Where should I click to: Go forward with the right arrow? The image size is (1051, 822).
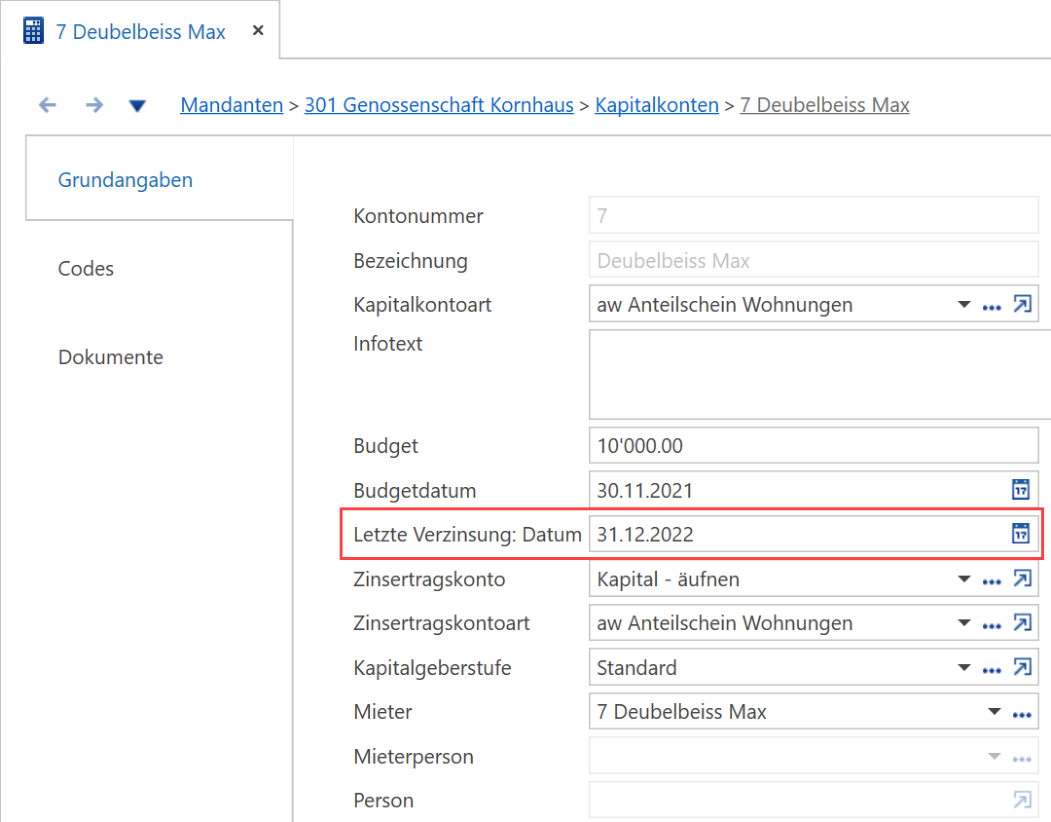pos(95,105)
